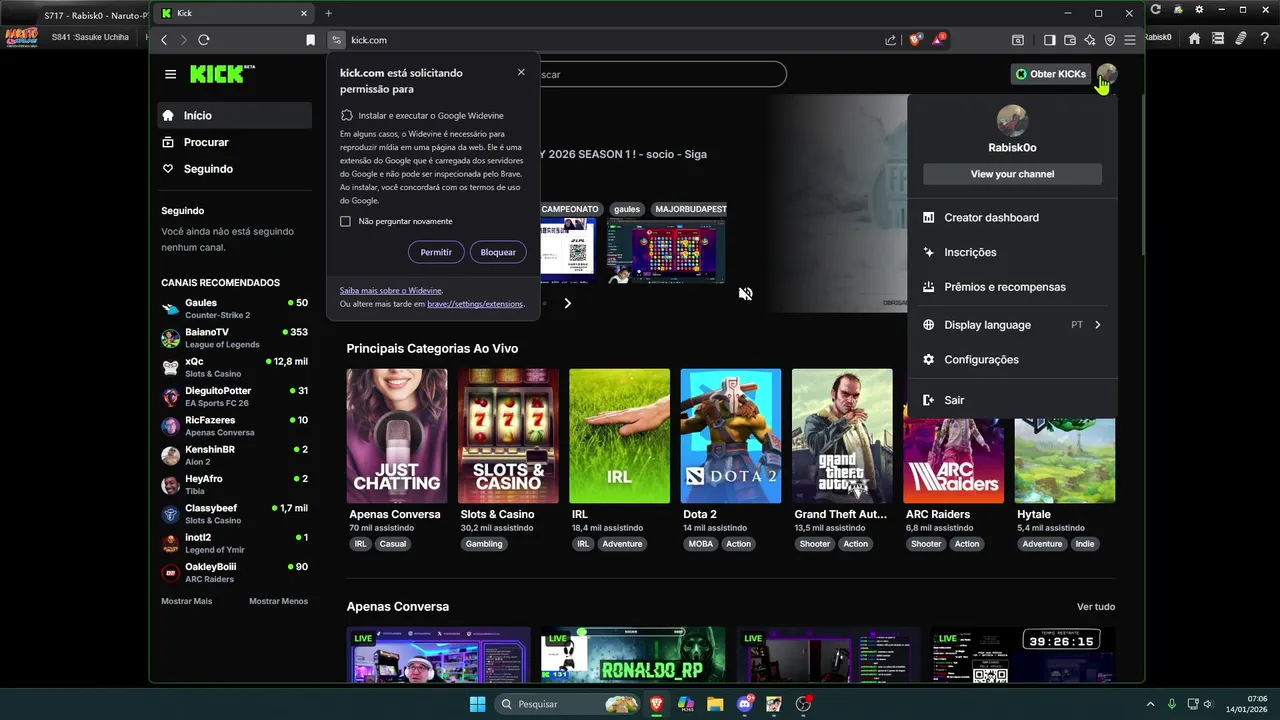This screenshot has width=1280, height=720.
Task: Choose Sair to log out
Action: tap(1012, 400)
